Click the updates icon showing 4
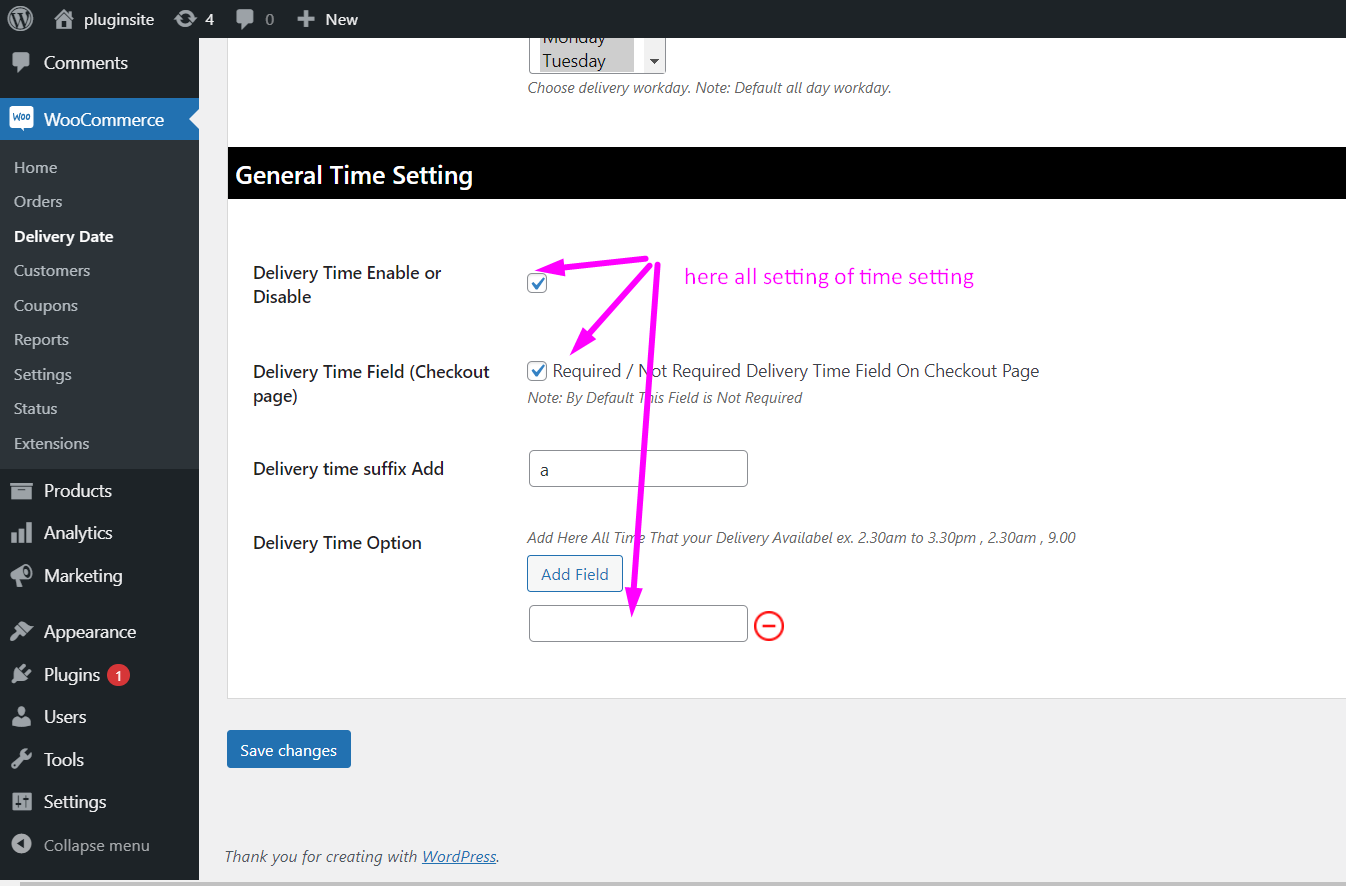The height and width of the screenshot is (886, 1346). (x=185, y=19)
